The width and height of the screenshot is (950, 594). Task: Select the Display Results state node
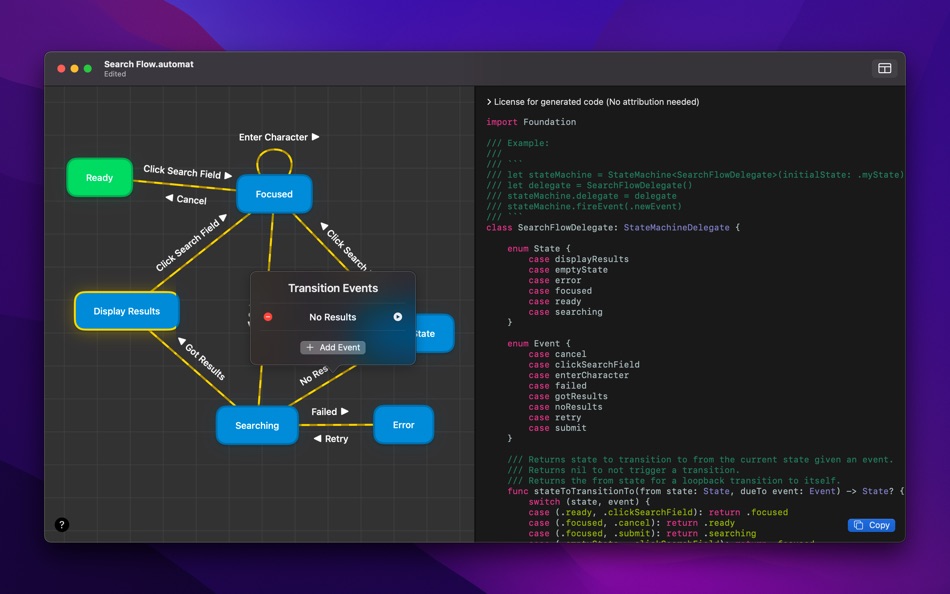pos(127,311)
